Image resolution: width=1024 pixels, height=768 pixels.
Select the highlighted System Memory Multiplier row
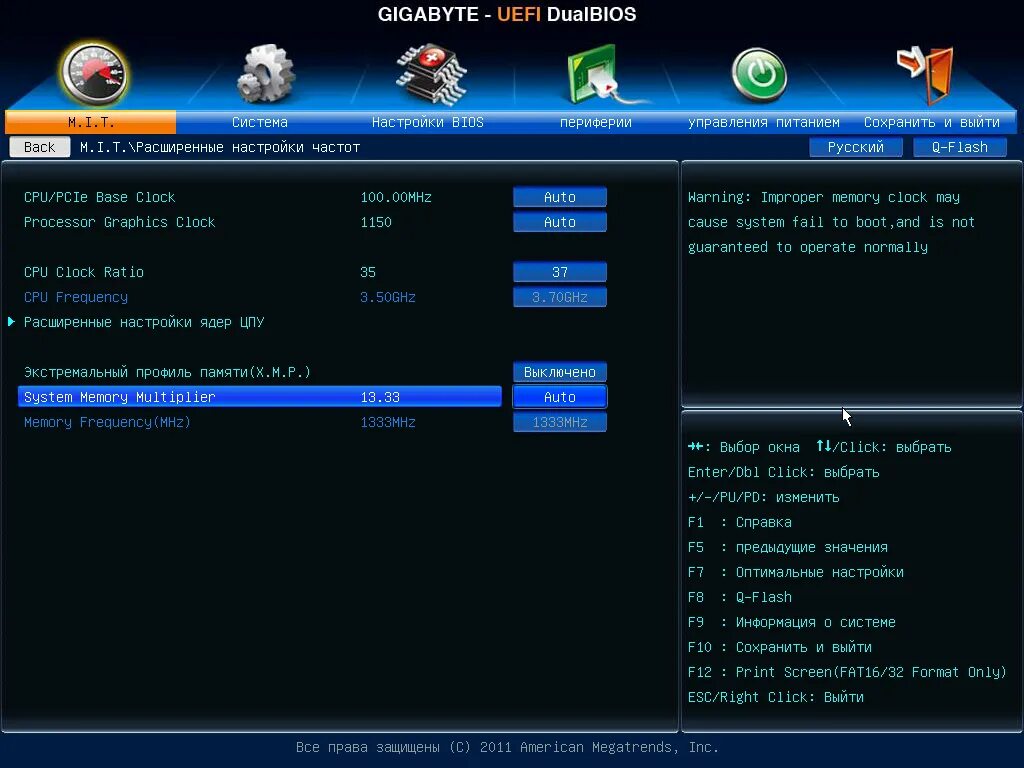coord(260,396)
